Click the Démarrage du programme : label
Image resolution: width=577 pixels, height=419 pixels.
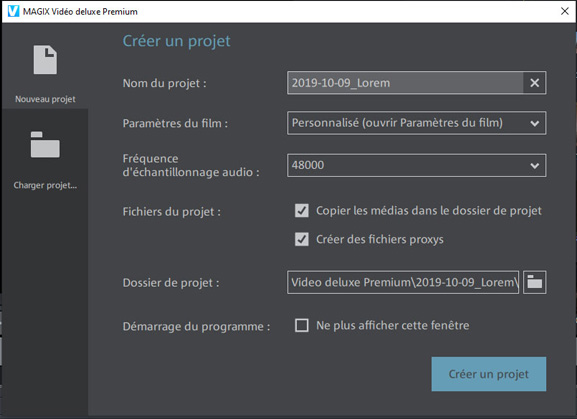[x=196, y=326]
